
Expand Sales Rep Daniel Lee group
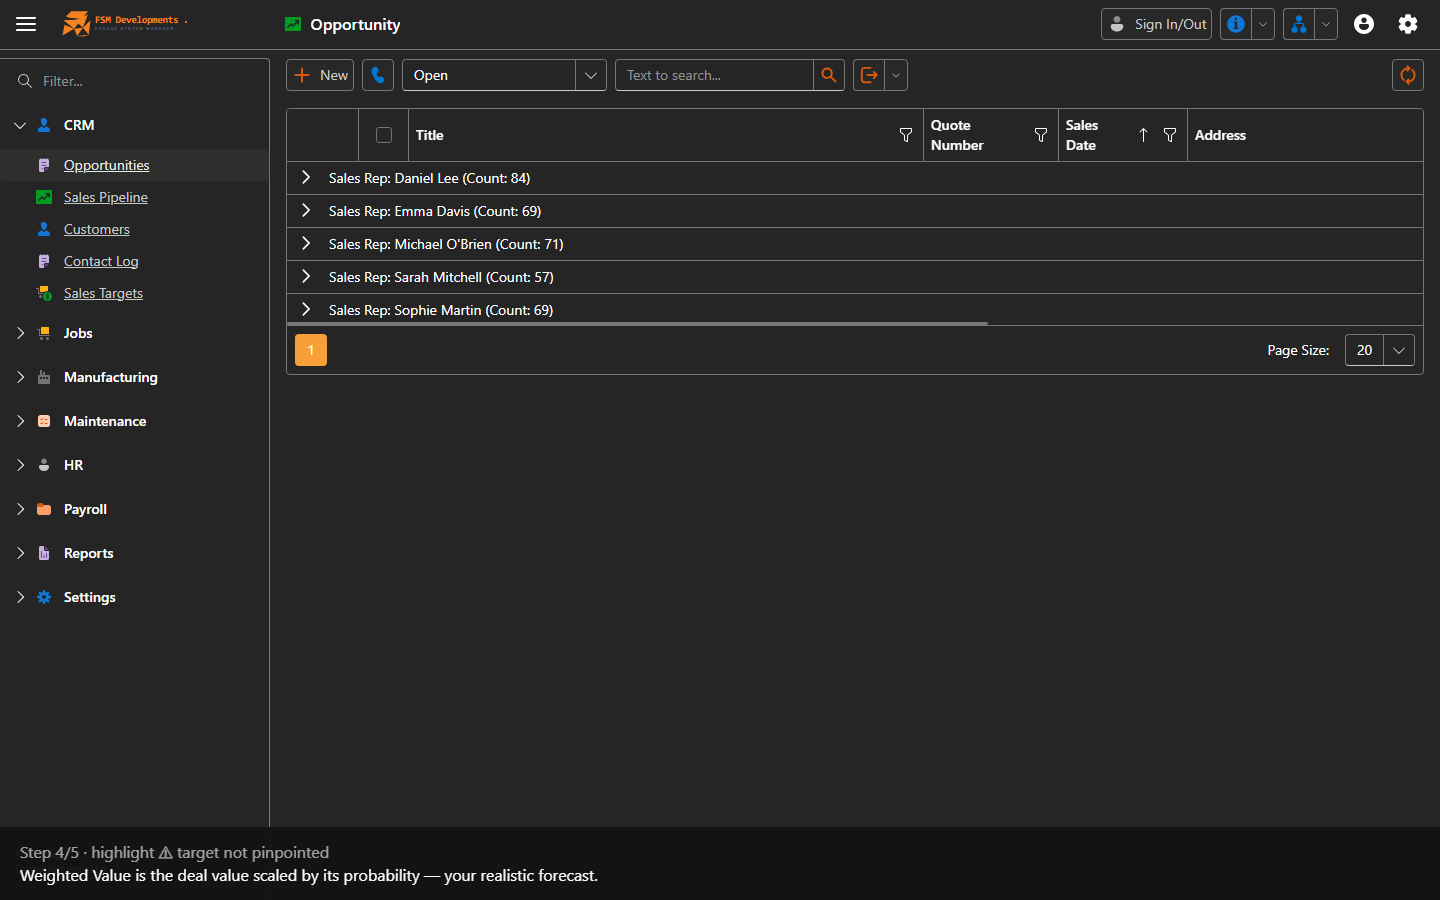(306, 178)
